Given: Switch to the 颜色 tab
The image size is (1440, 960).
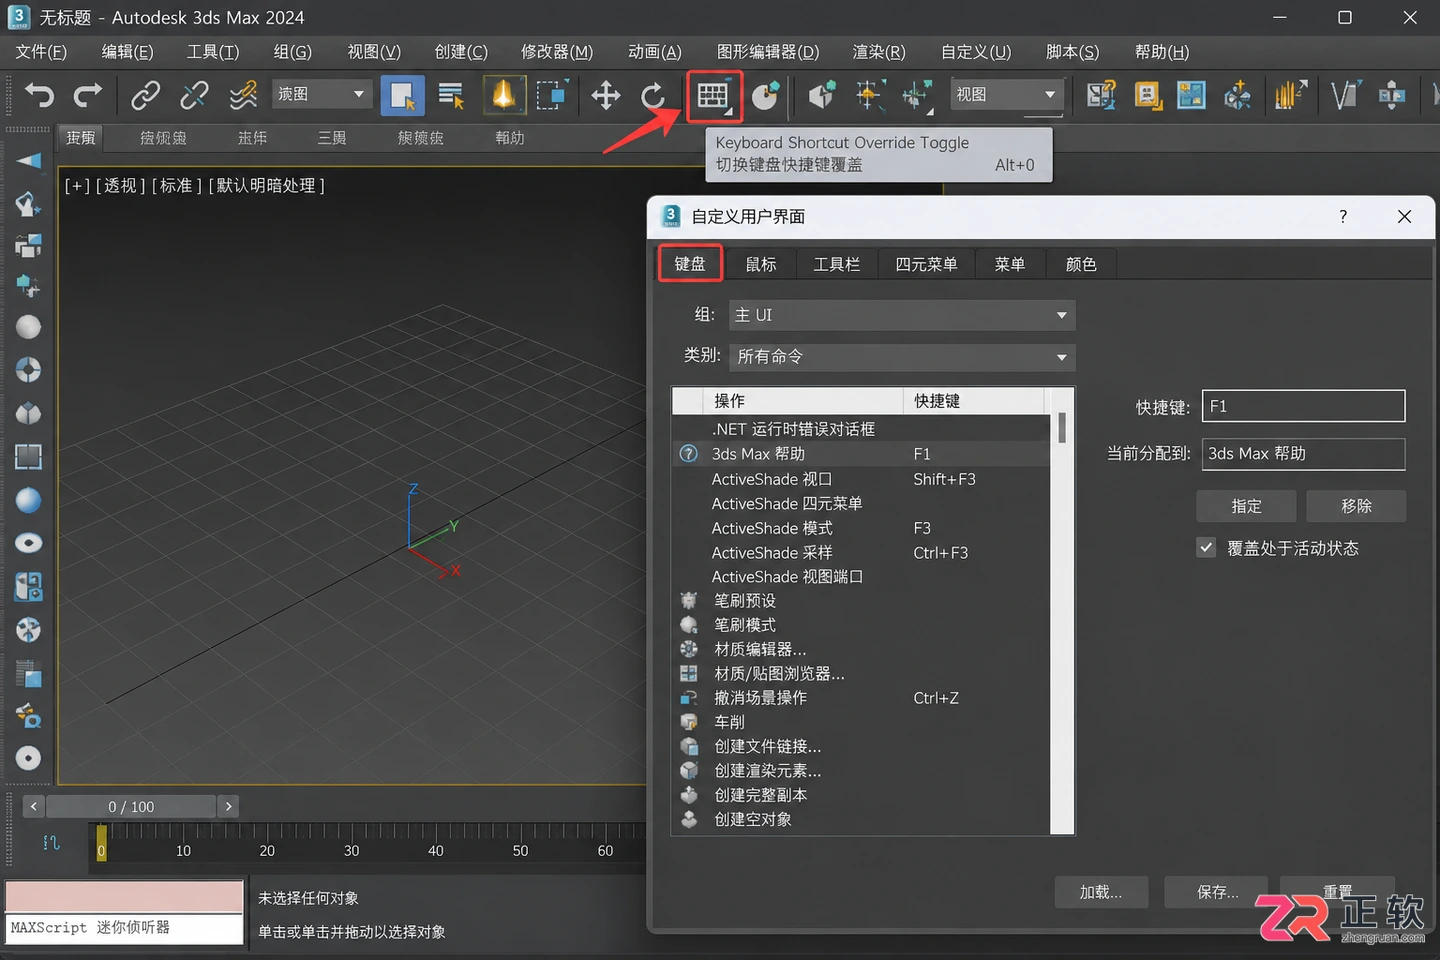Looking at the screenshot, I should pyautogui.click(x=1081, y=264).
